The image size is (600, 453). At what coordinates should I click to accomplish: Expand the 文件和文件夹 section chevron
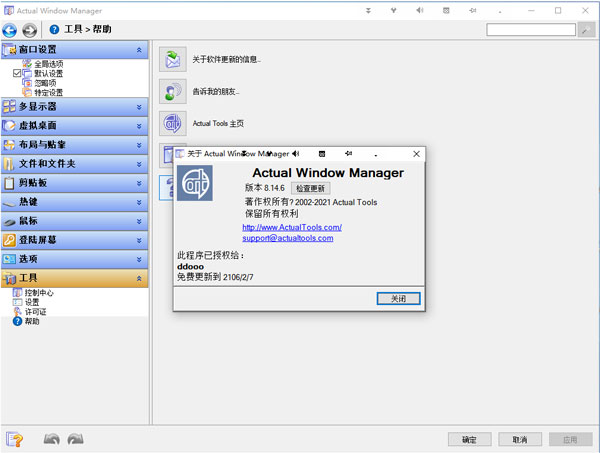pyautogui.click(x=139, y=165)
